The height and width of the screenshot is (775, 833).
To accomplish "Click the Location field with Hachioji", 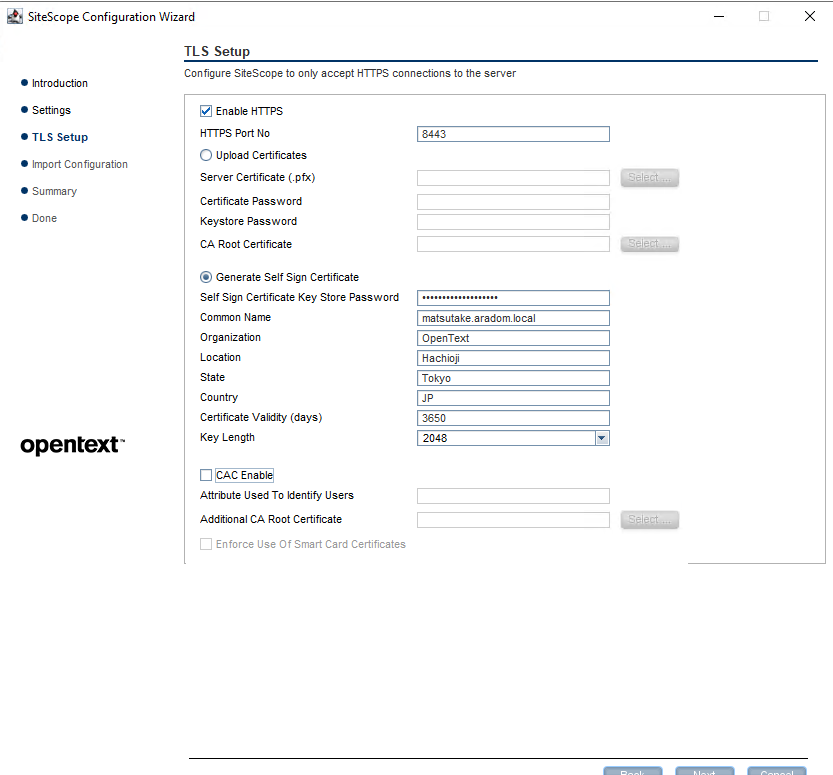I will click(513, 359).
